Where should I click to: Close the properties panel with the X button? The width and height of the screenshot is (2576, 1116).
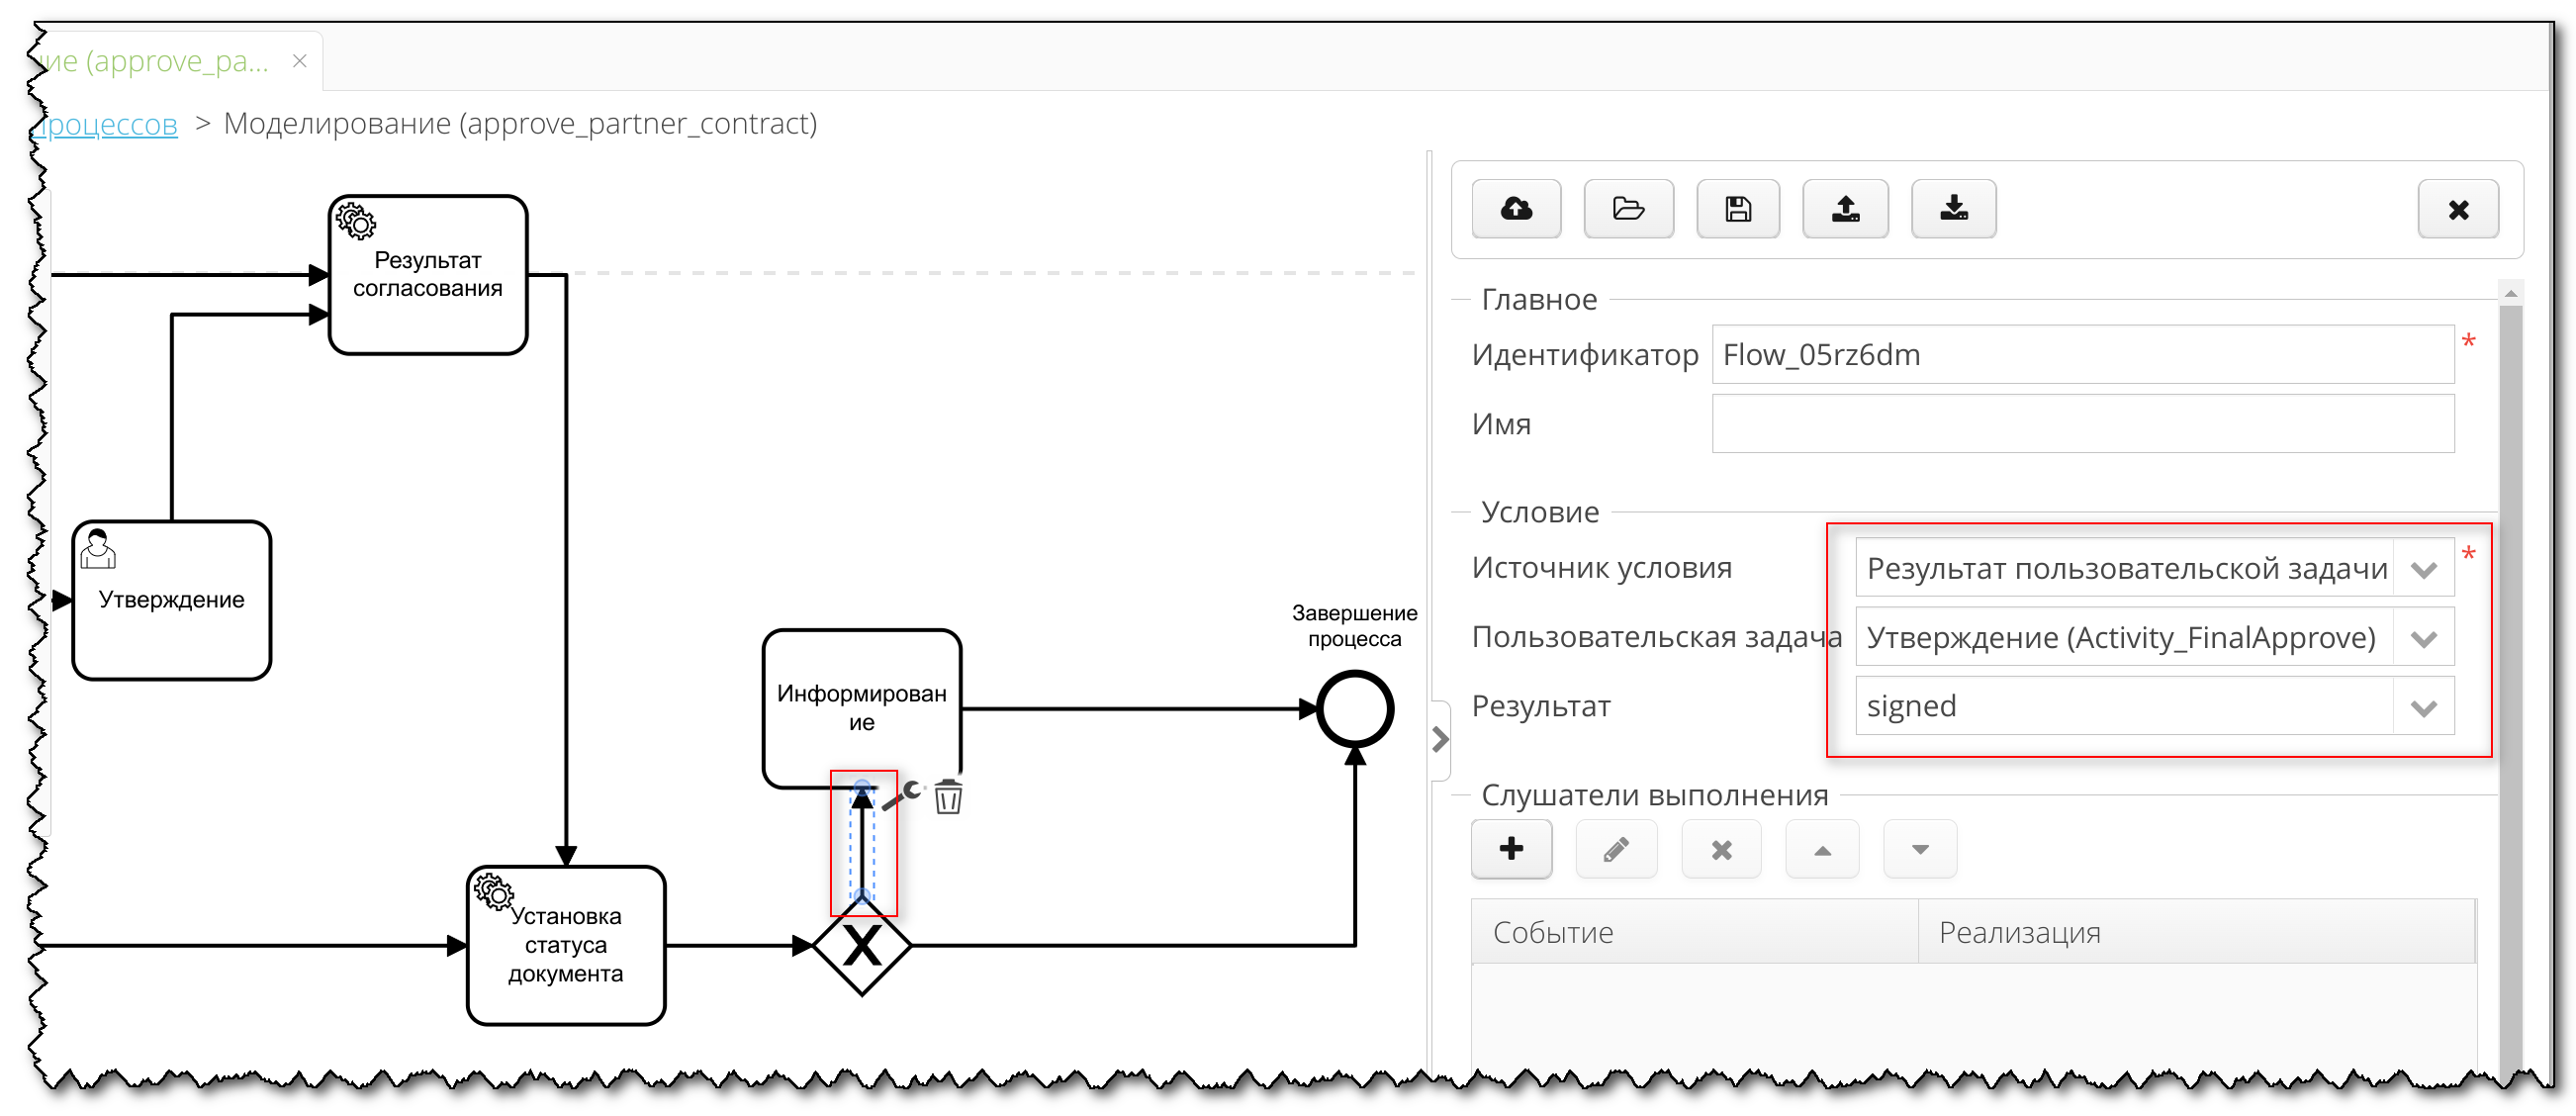(x=2457, y=209)
